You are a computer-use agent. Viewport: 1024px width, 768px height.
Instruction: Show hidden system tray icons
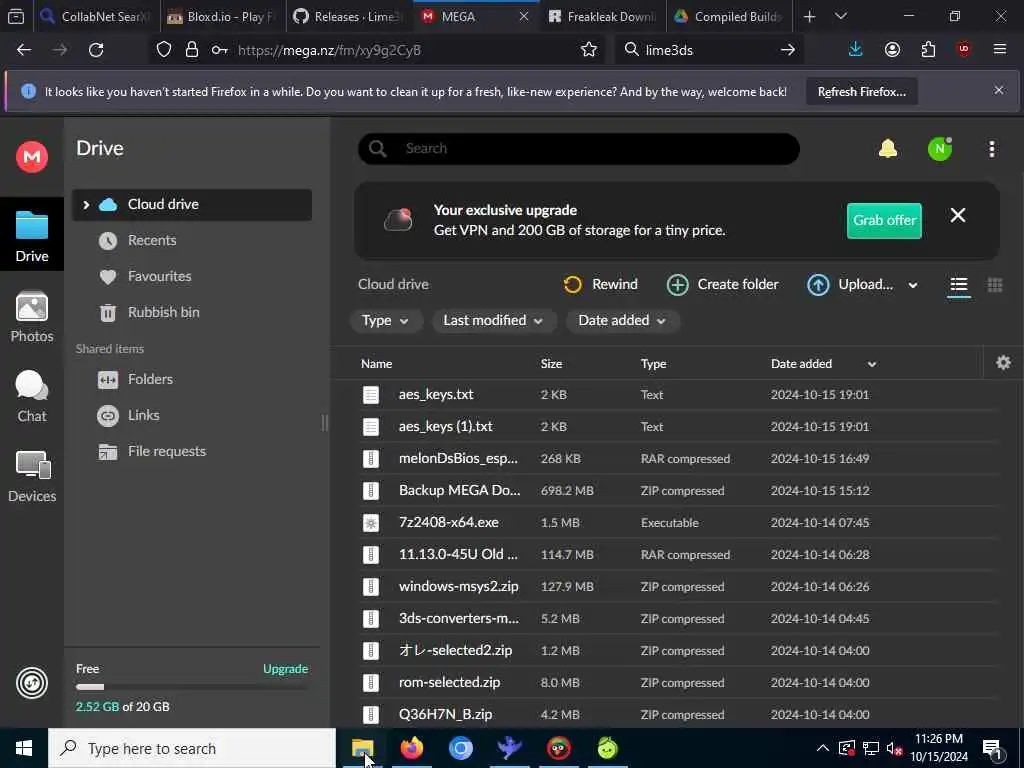[822, 748]
